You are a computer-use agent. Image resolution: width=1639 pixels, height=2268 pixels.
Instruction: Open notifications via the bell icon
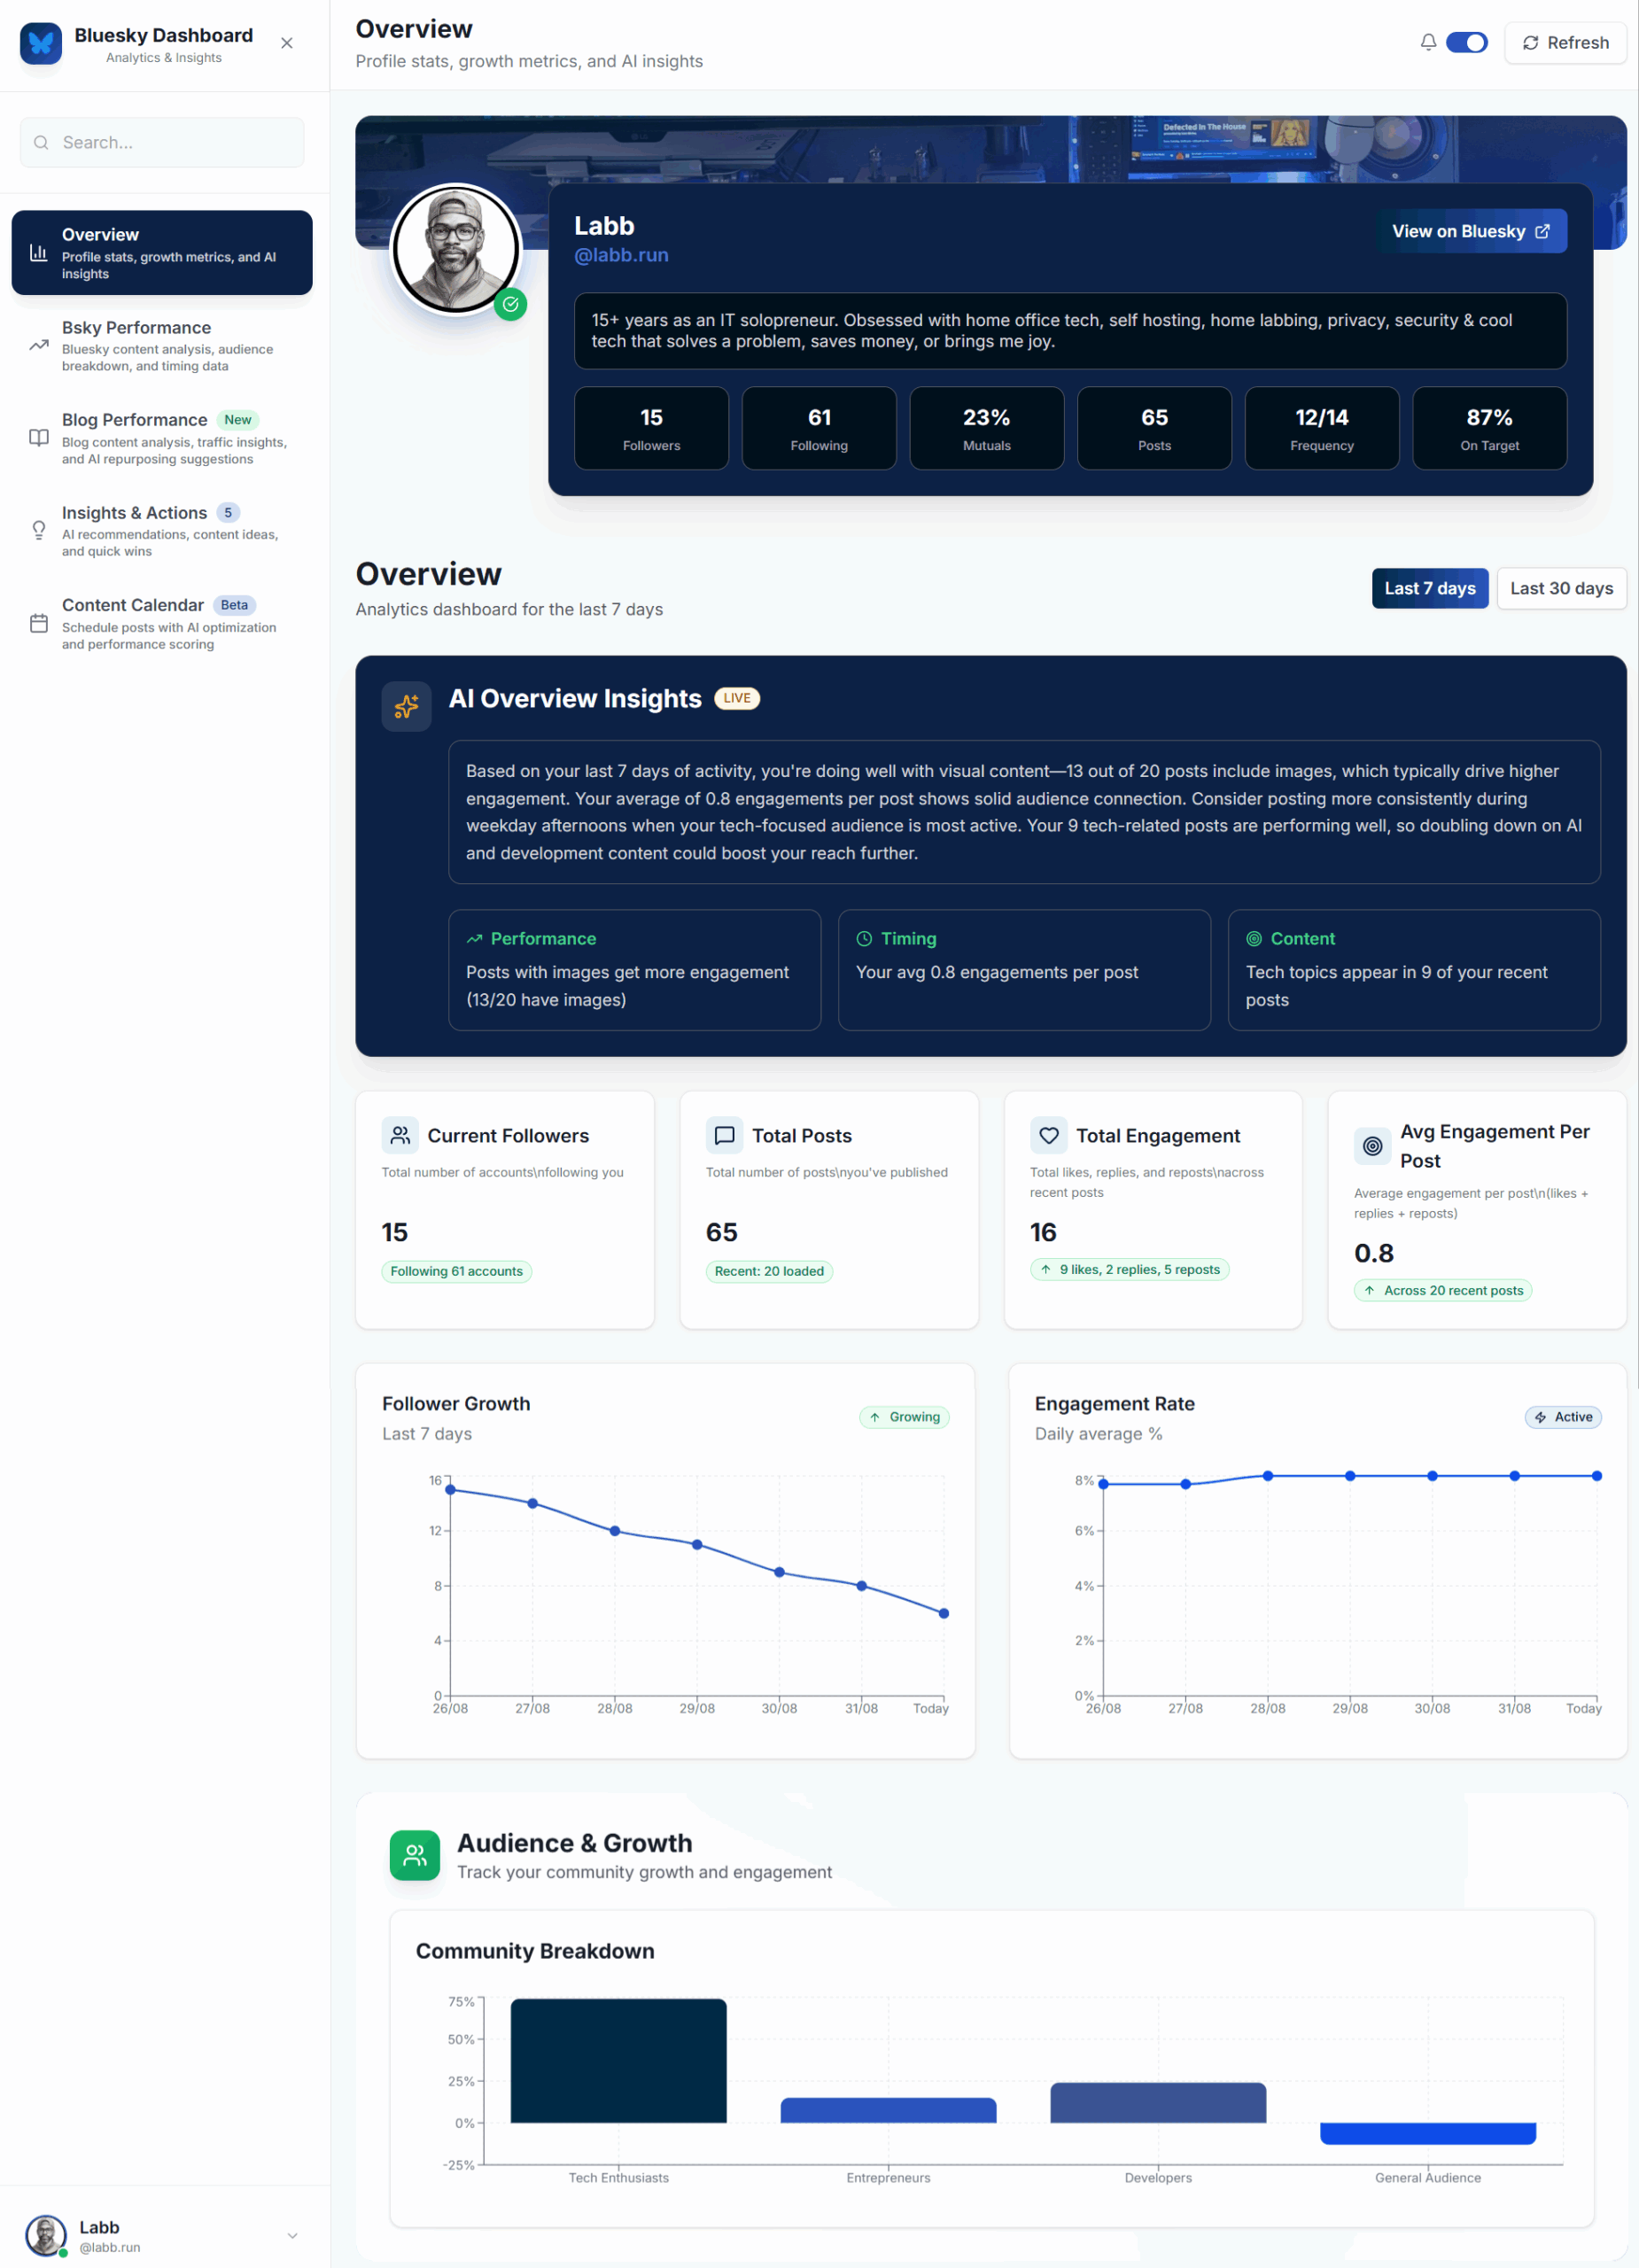point(1428,42)
